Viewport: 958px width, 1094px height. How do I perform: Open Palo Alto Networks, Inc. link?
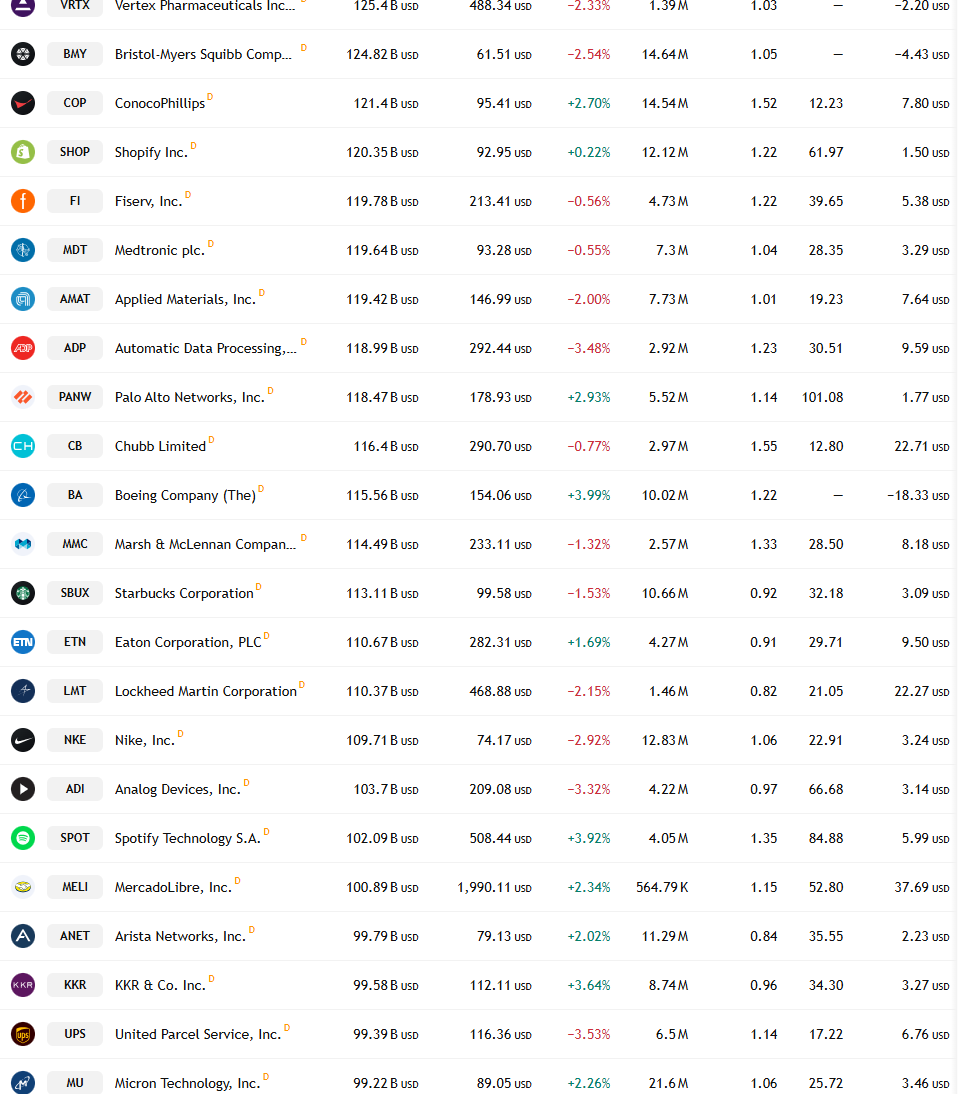[190, 398]
